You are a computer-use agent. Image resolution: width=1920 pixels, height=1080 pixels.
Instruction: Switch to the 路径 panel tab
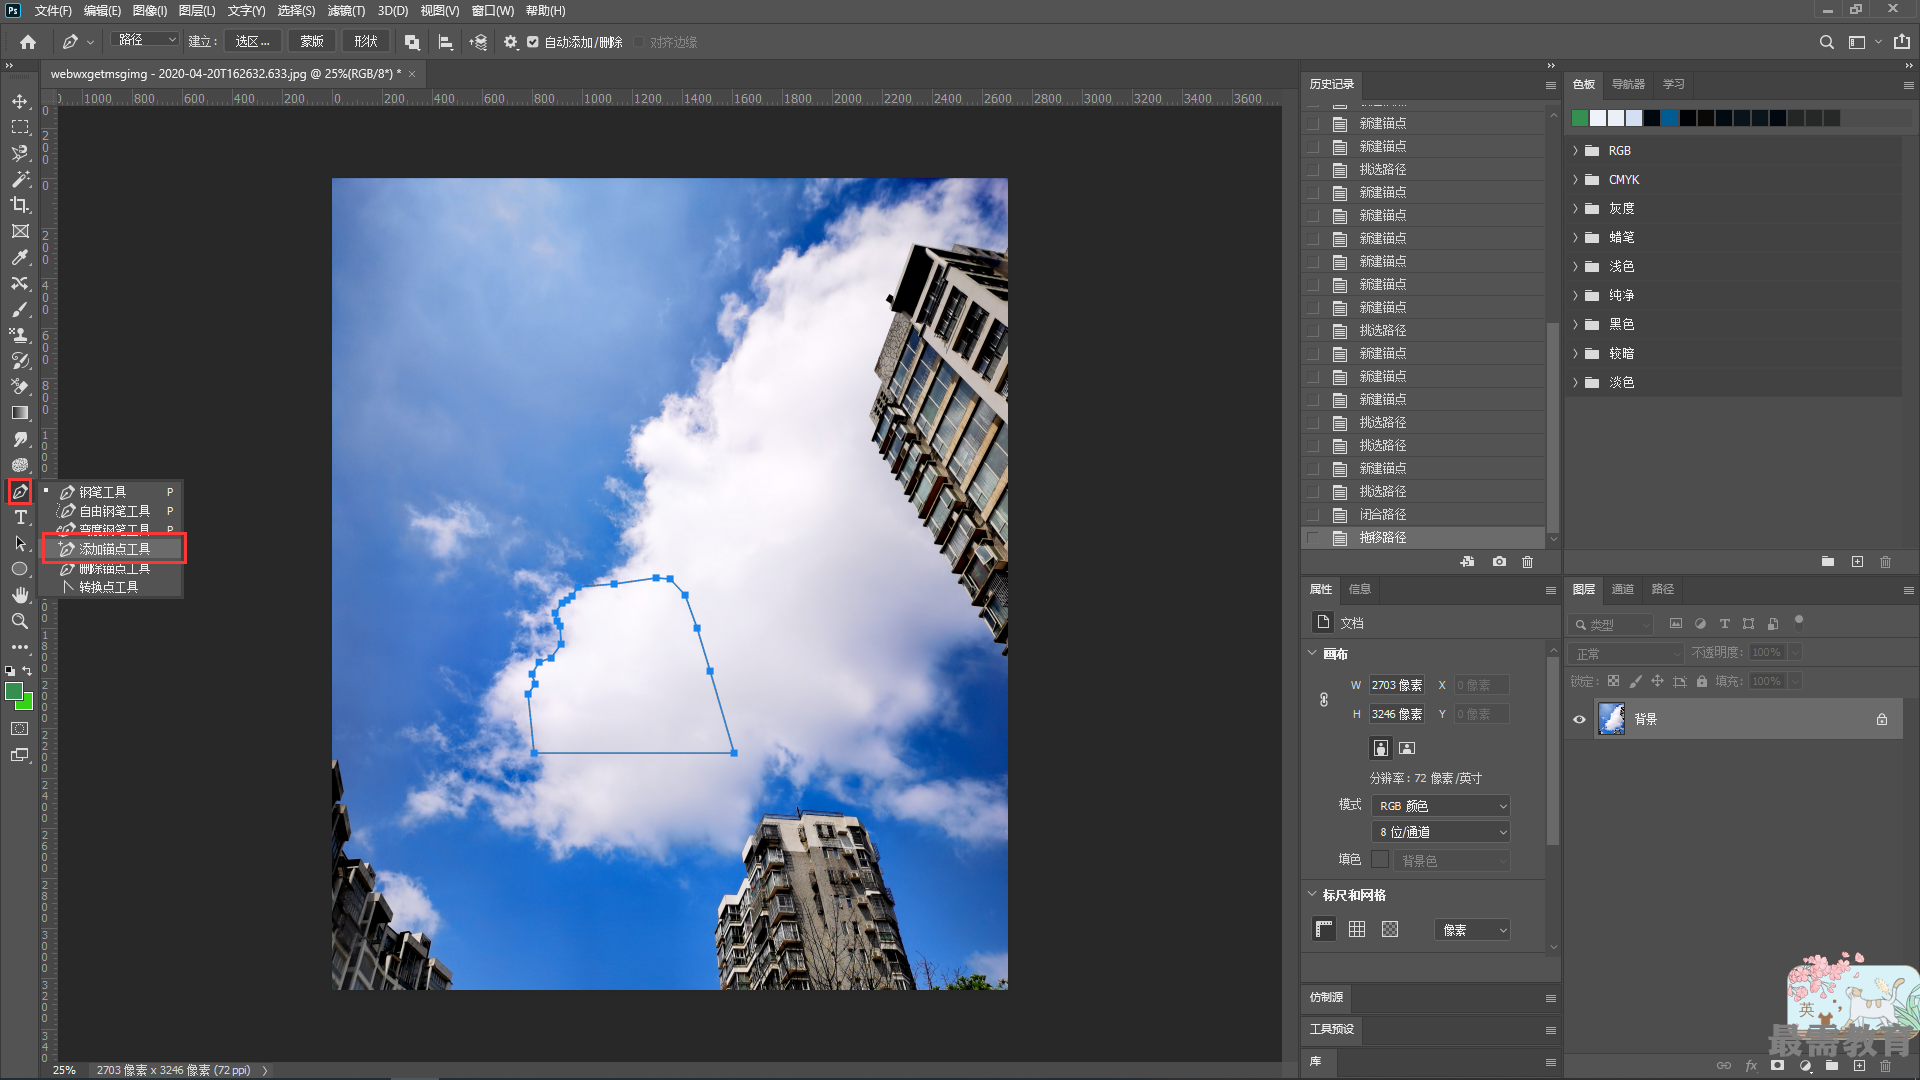(1662, 589)
